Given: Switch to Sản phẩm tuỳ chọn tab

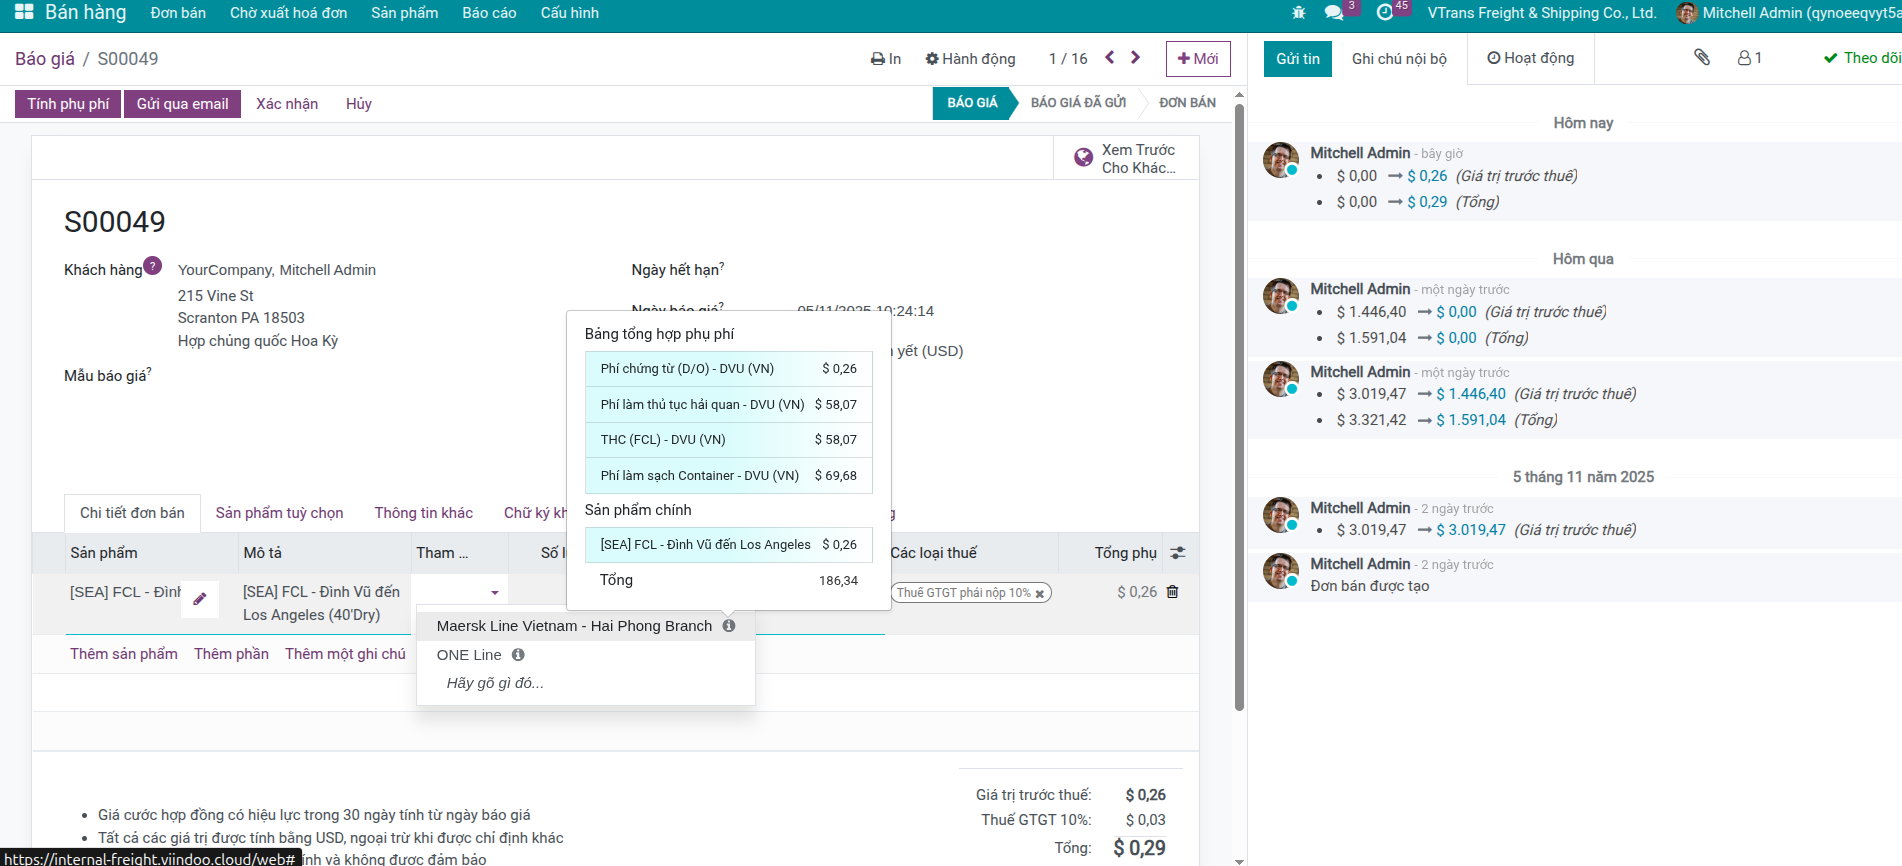Looking at the screenshot, I should point(279,513).
